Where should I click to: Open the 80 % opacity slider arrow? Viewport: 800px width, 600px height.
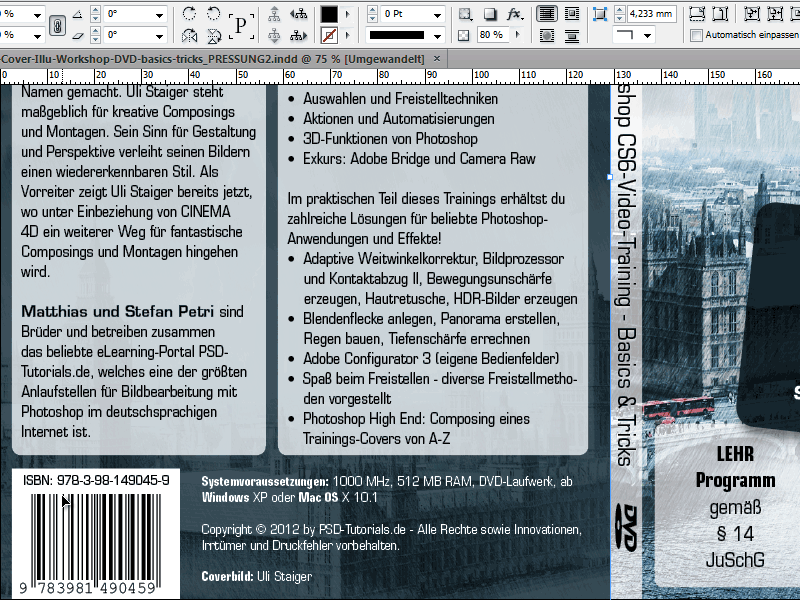(518, 35)
